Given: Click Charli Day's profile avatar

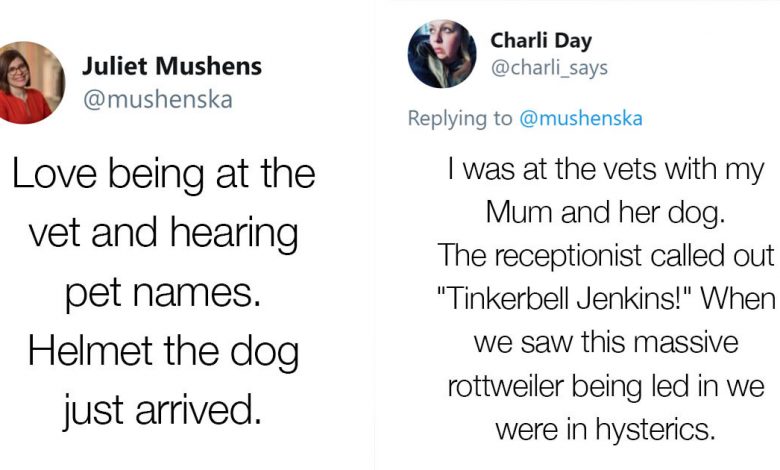Looking at the screenshot, I should [442, 54].
